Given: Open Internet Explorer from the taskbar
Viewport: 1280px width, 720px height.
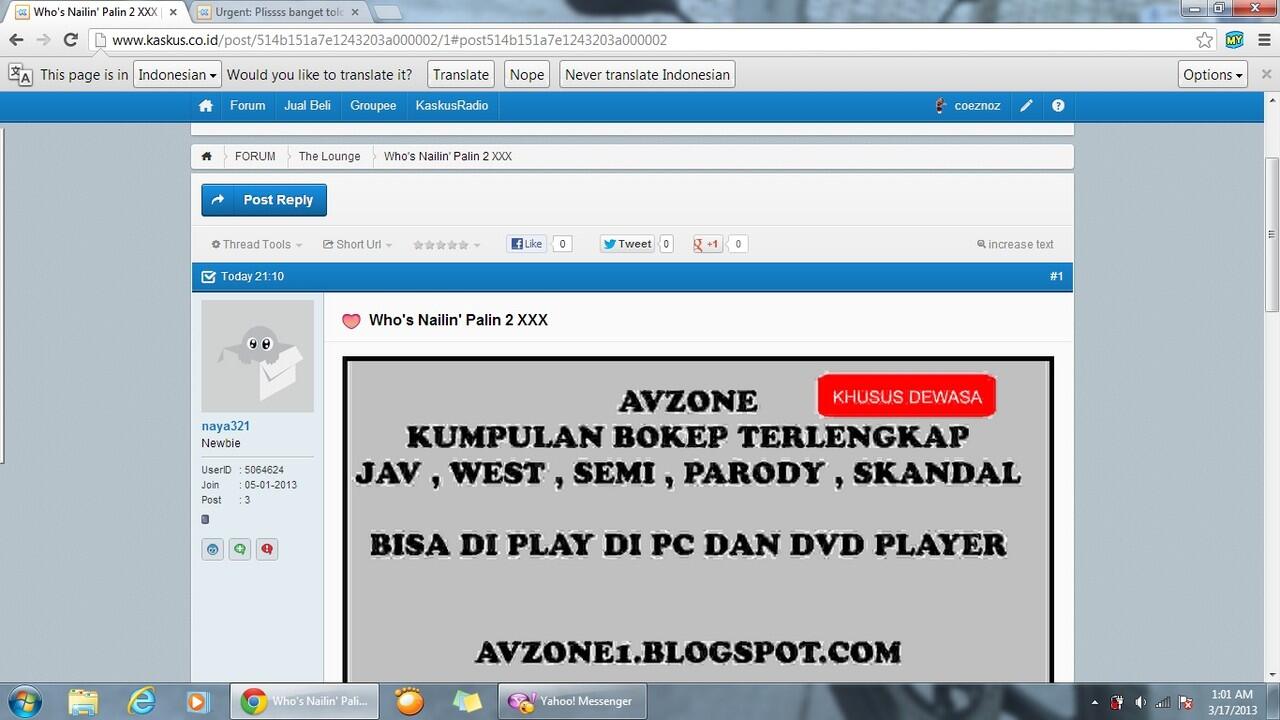Looking at the screenshot, I should 141,701.
